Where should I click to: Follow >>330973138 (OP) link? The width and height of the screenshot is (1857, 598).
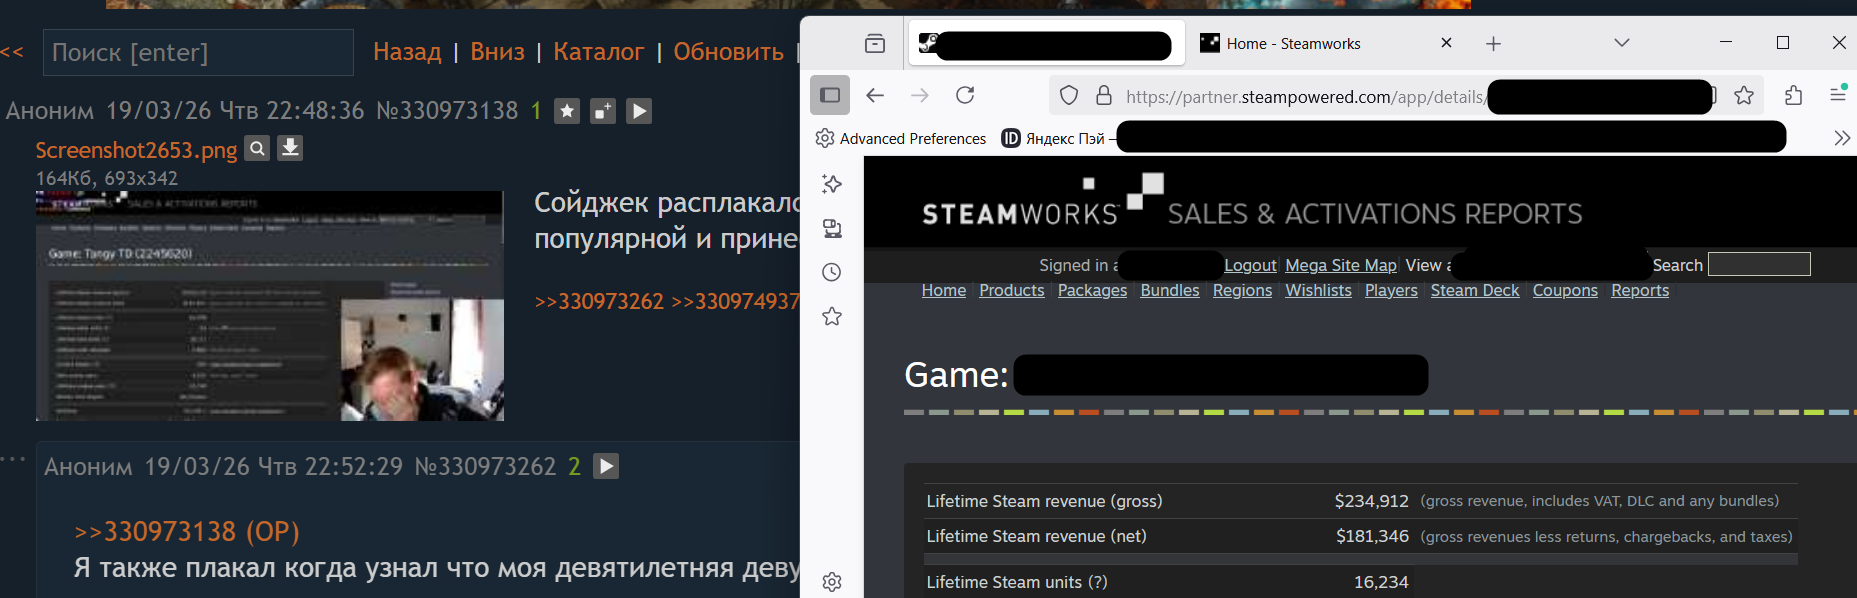pos(187,532)
